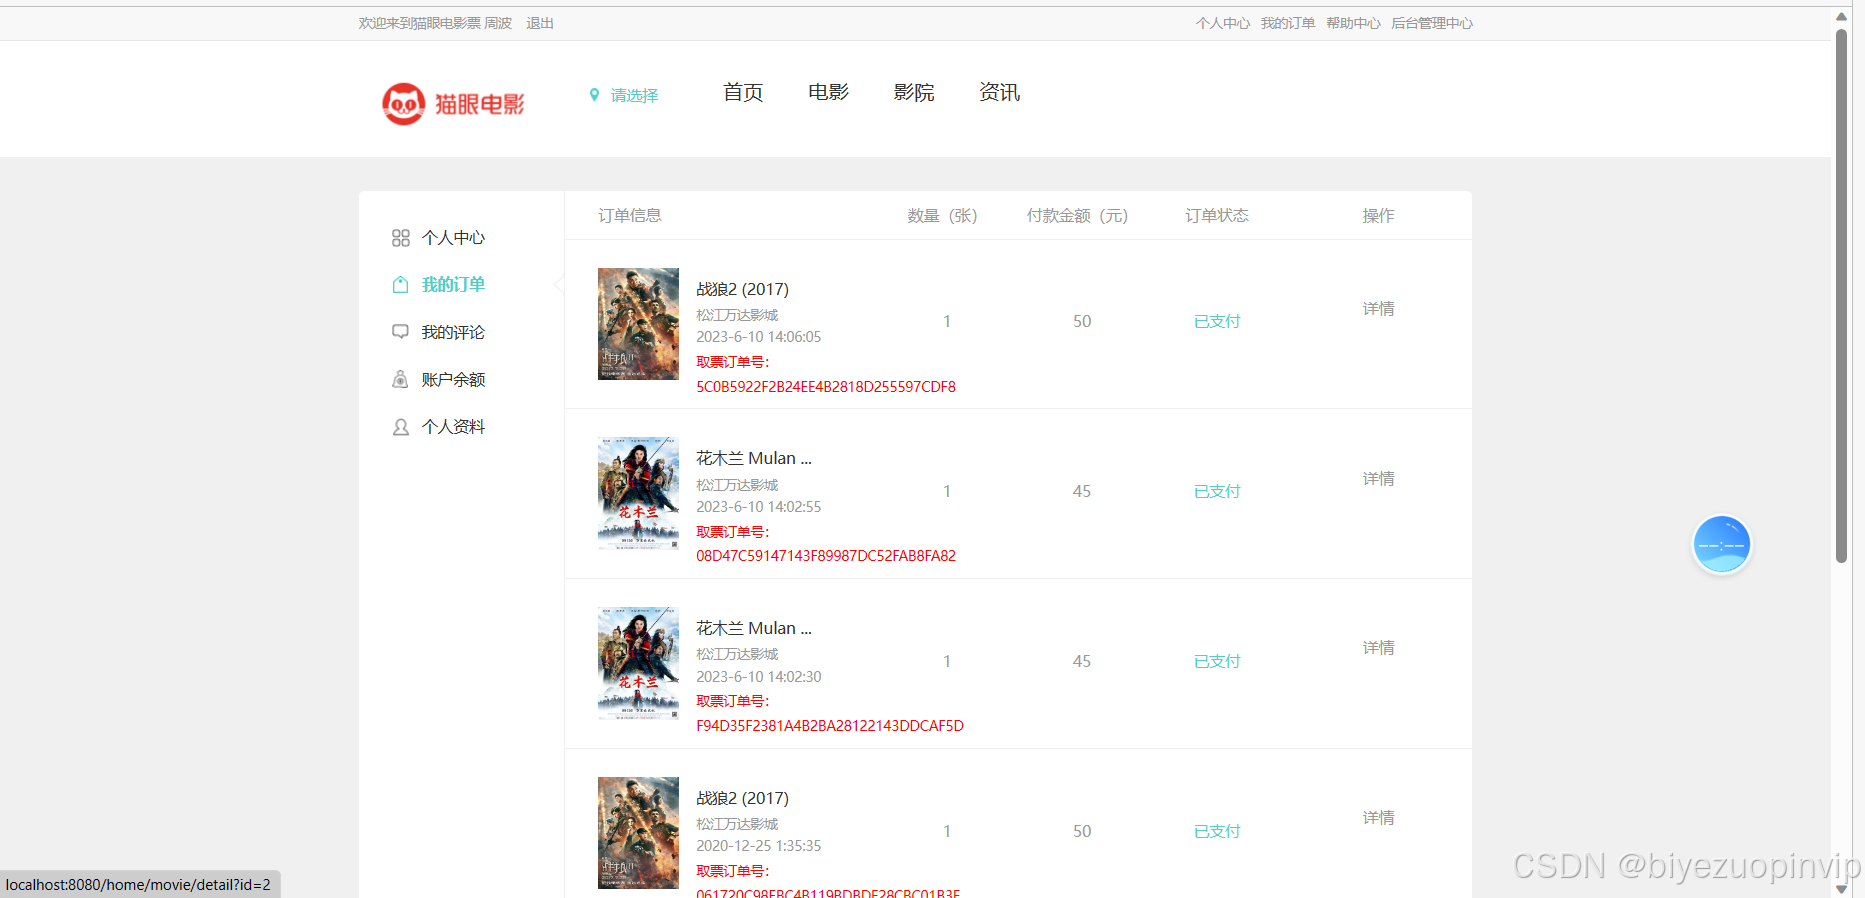Open the 影院 navigation tab
Image resolution: width=1865 pixels, height=898 pixels.
click(x=914, y=92)
